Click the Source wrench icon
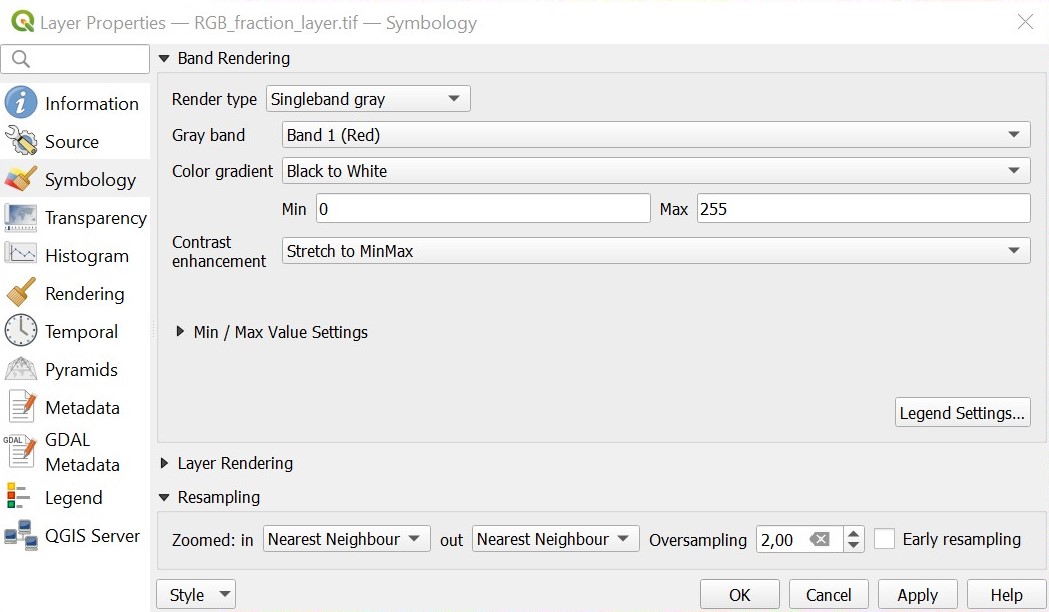The image size is (1049, 612). [21, 141]
